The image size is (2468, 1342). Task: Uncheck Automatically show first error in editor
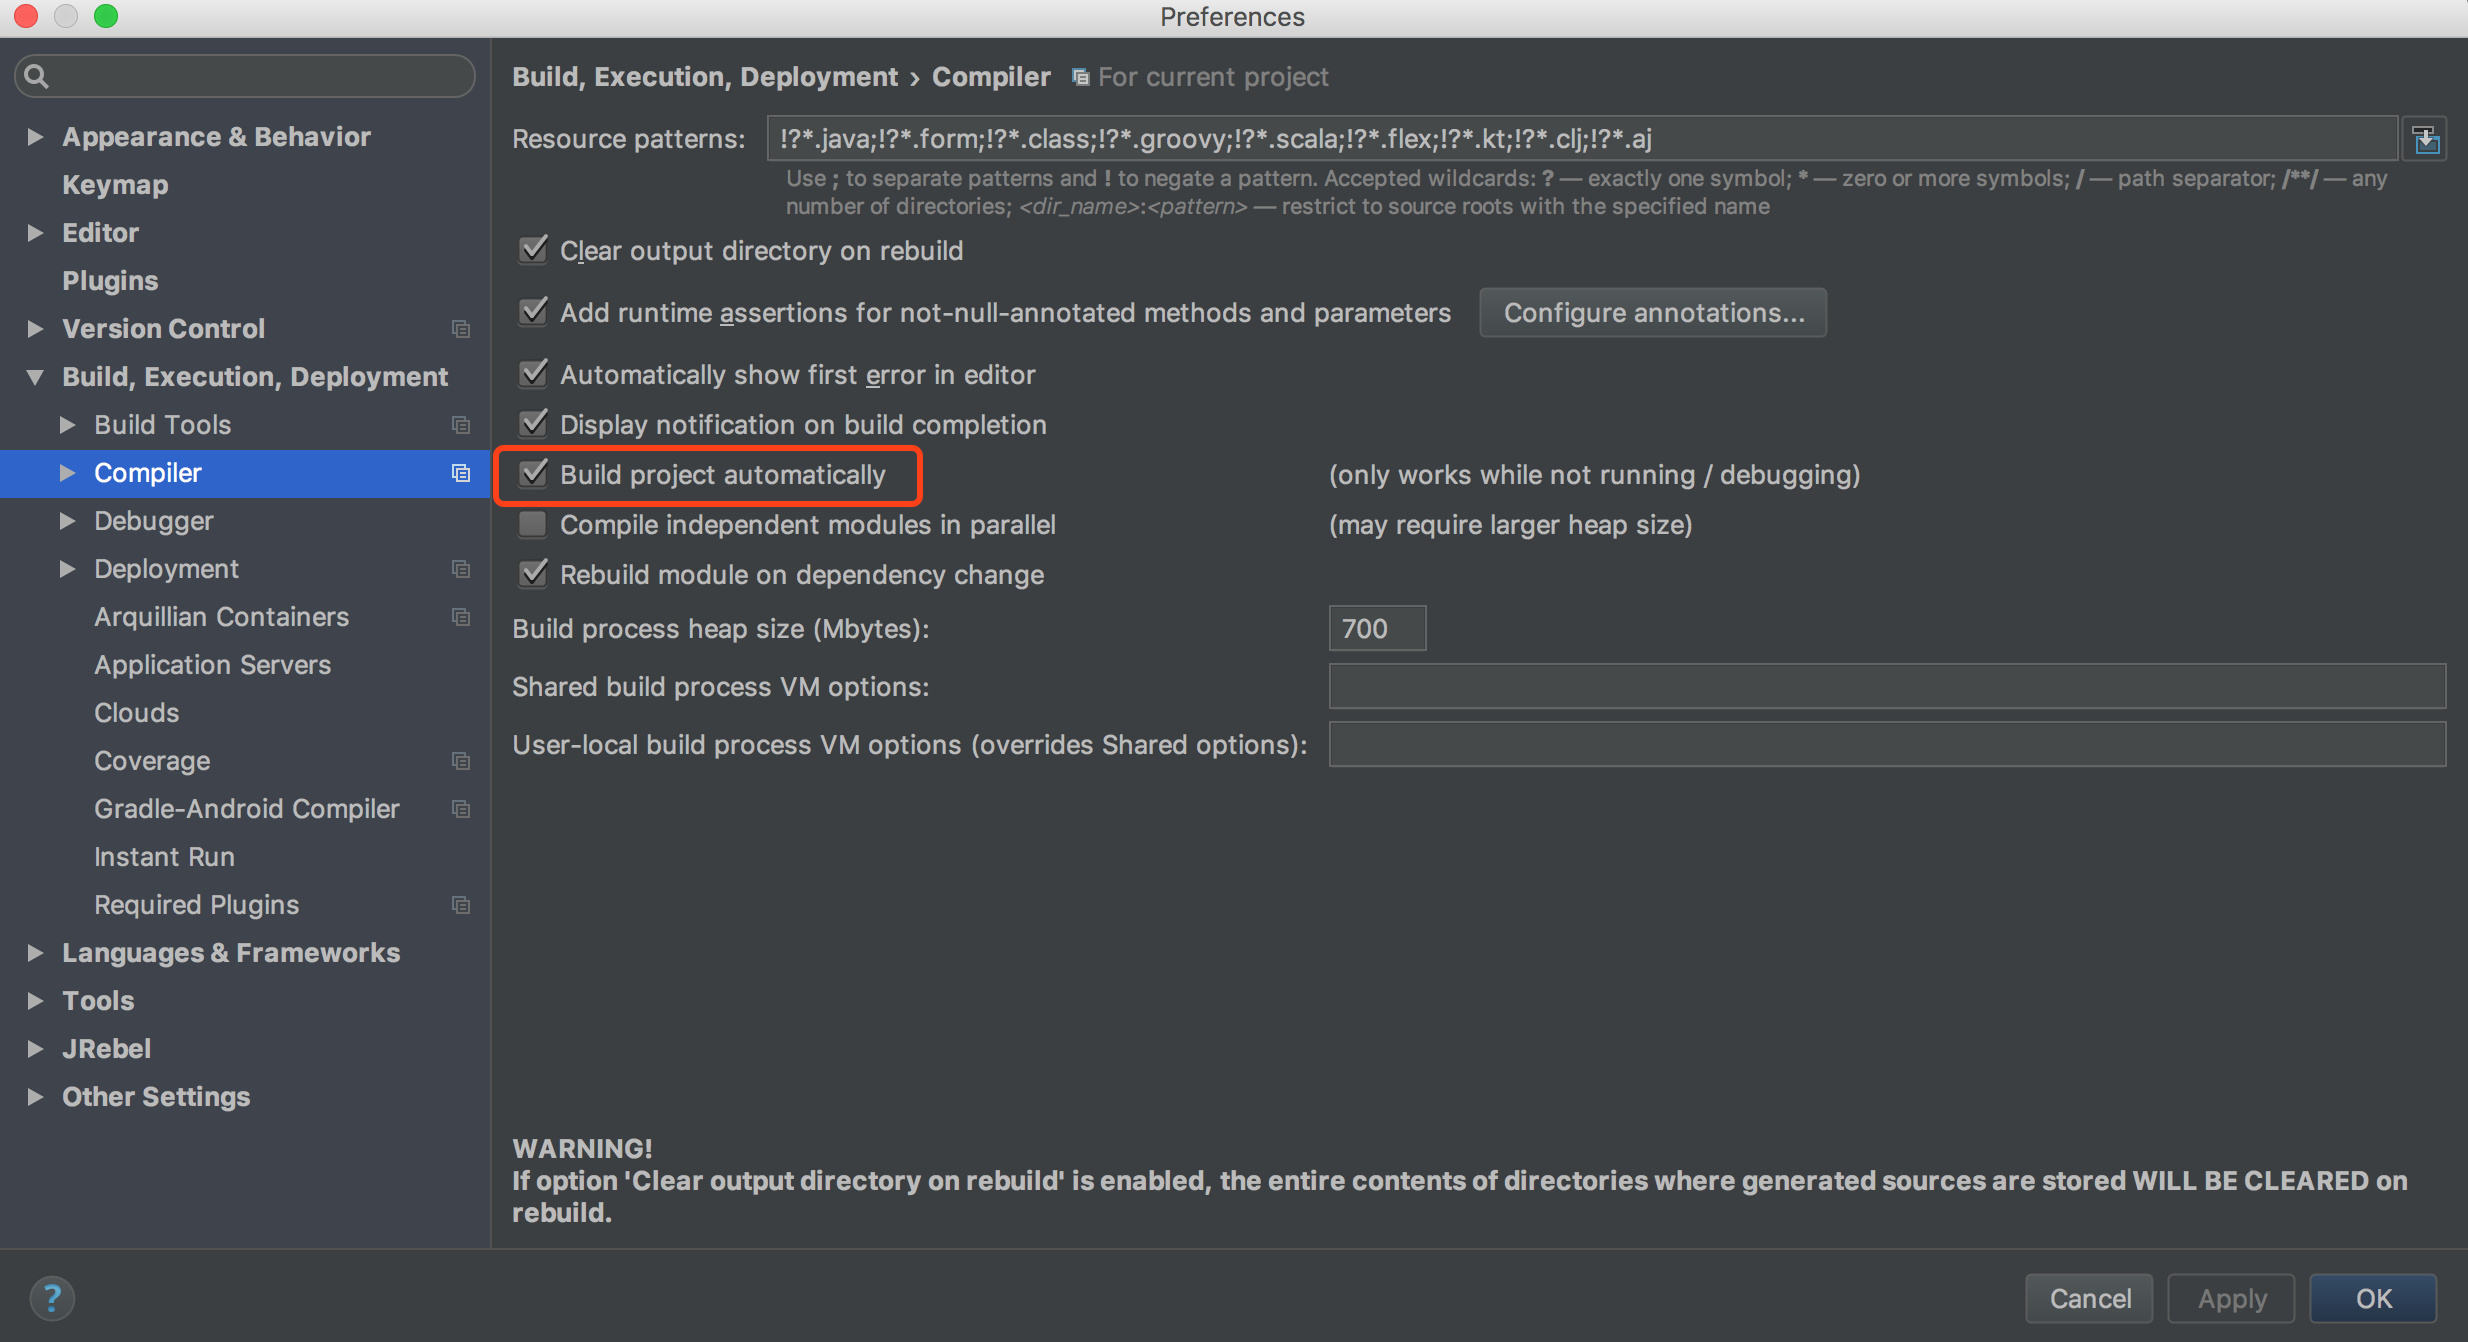(x=534, y=373)
